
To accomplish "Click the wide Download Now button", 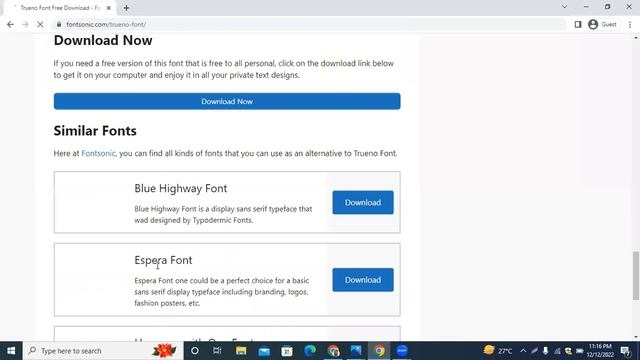I will (x=227, y=101).
